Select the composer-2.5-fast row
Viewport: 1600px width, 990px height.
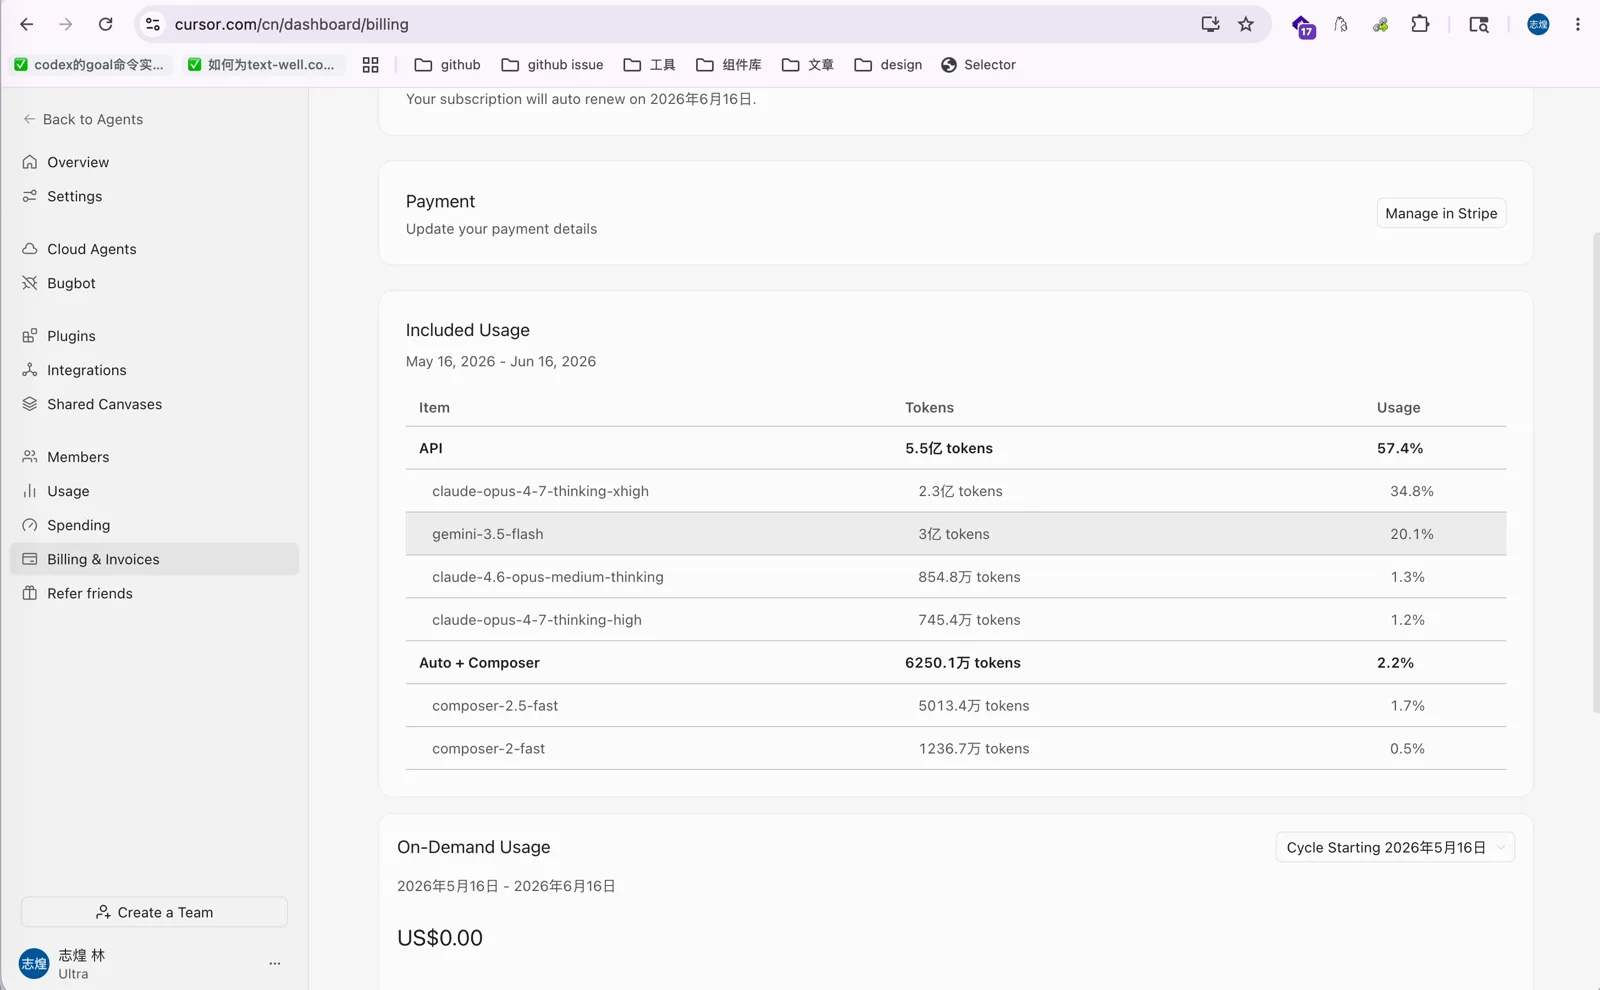click(956, 706)
